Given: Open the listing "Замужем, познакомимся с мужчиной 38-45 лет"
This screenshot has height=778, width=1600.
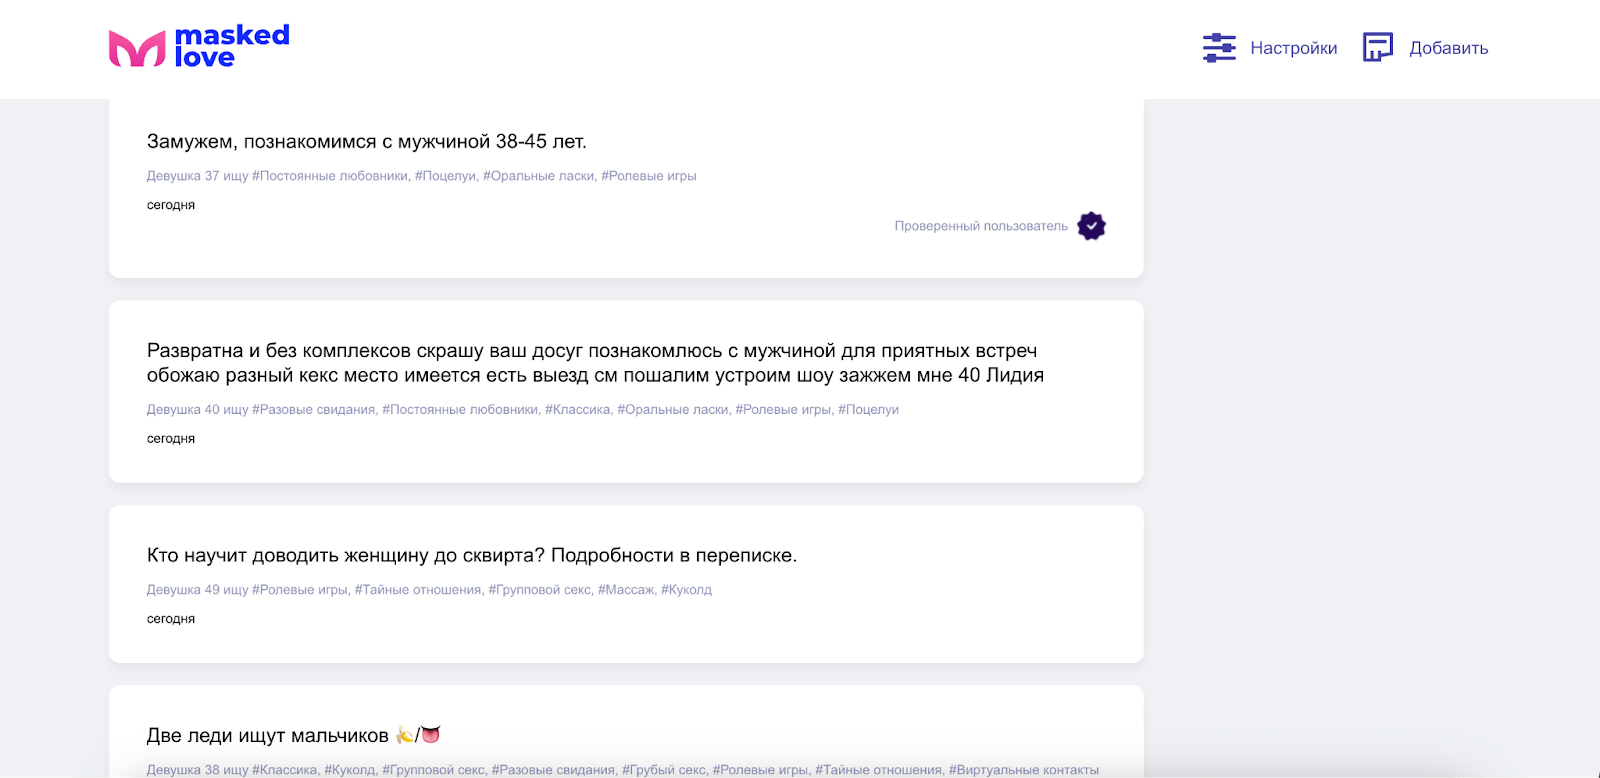Looking at the screenshot, I should pos(366,142).
